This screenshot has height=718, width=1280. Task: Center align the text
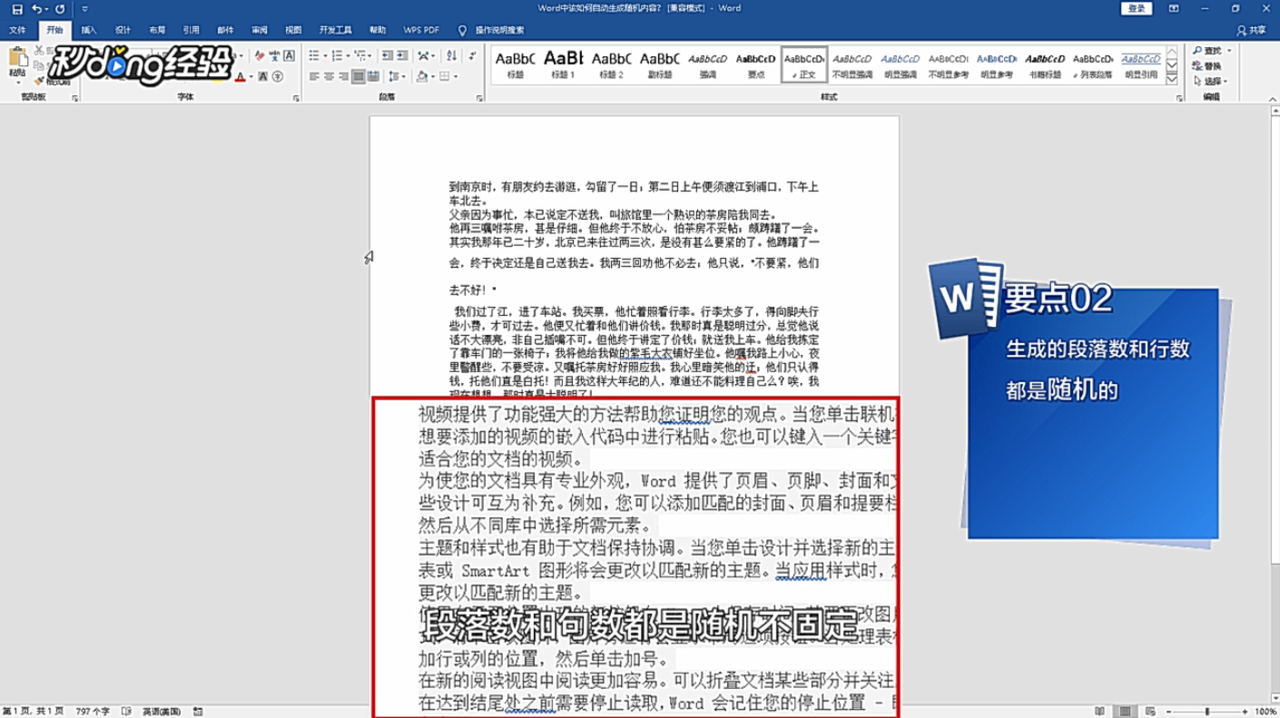tap(329, 77)
